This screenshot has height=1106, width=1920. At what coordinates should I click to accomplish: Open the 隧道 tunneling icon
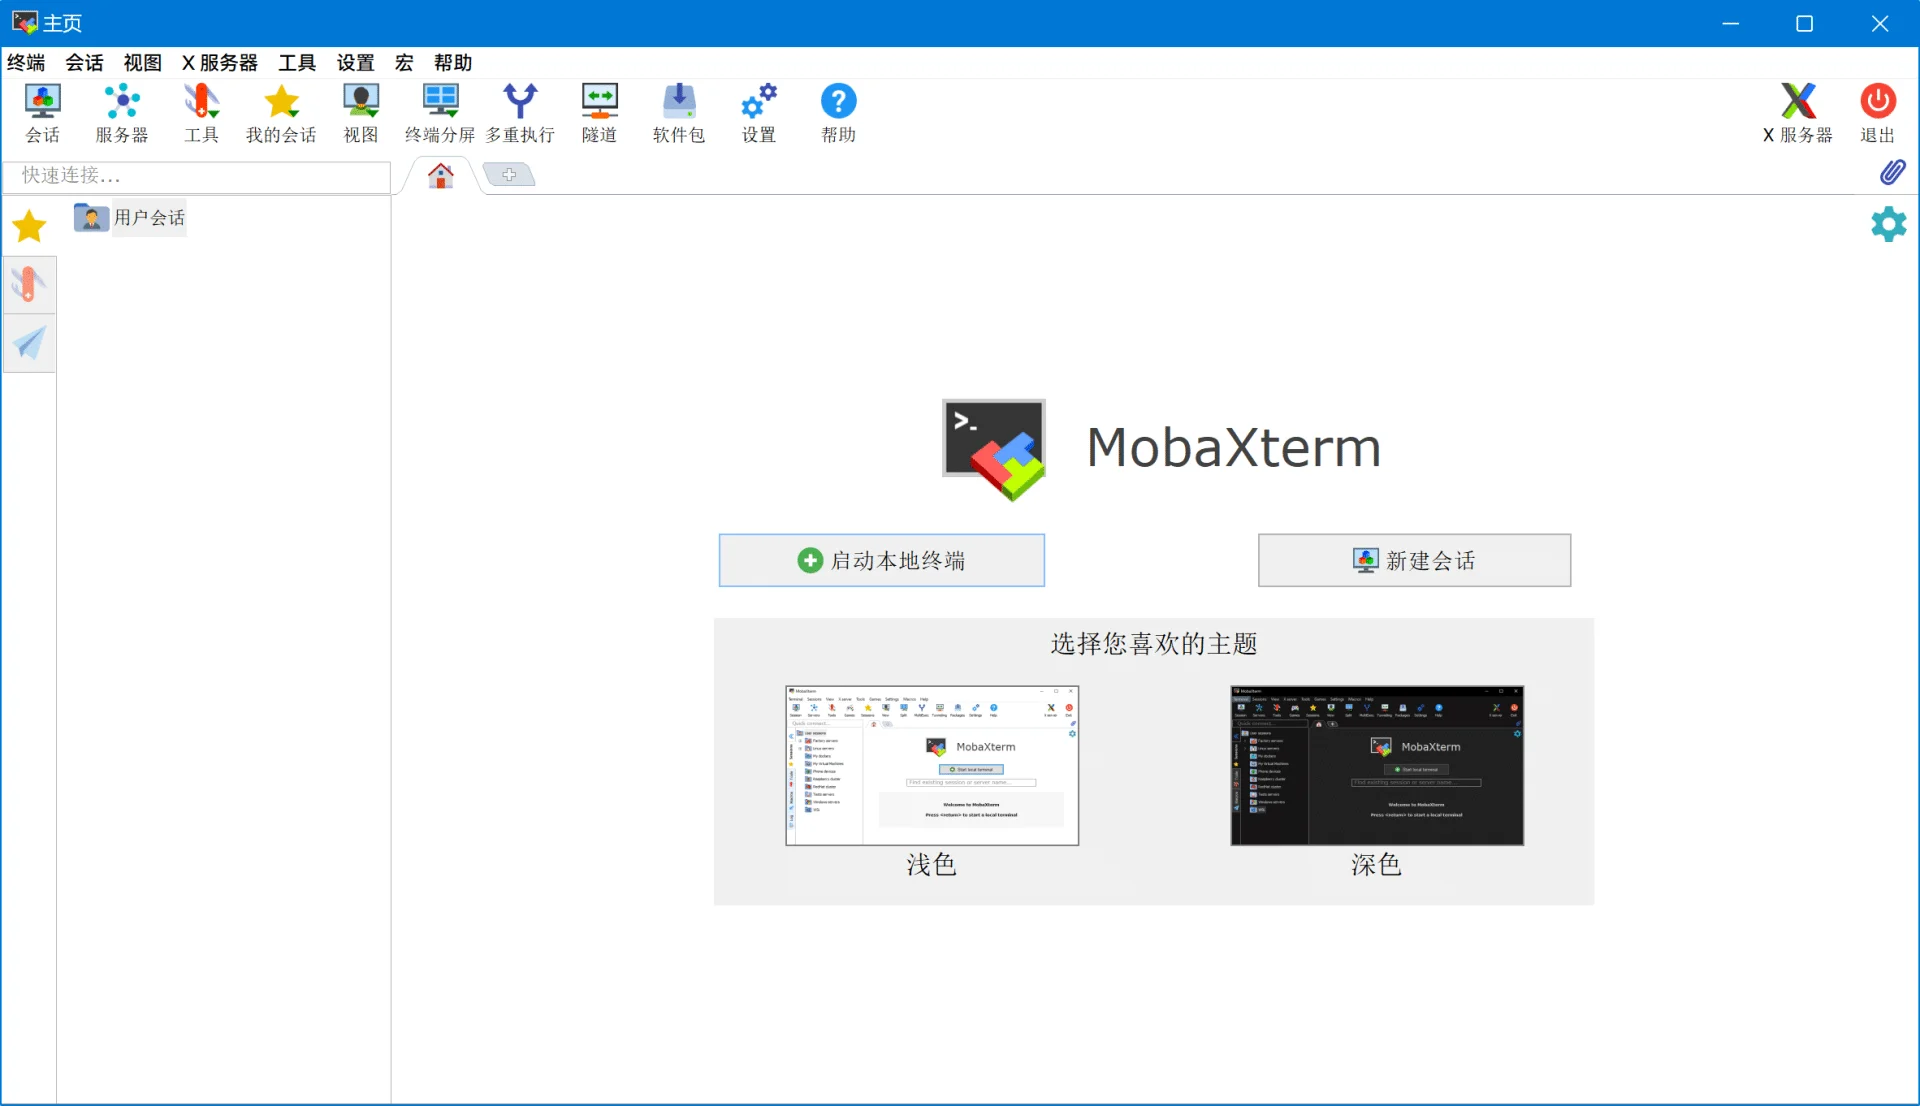(599, 113)
